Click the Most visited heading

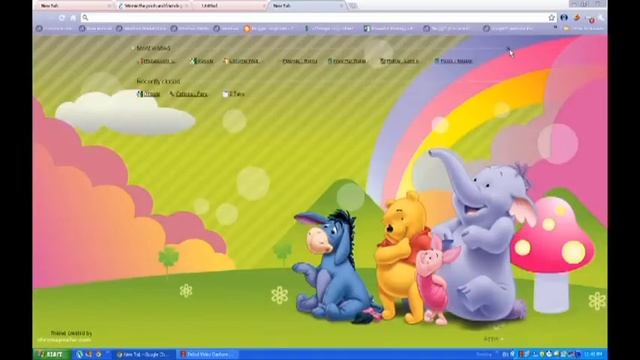pos(153,48)
